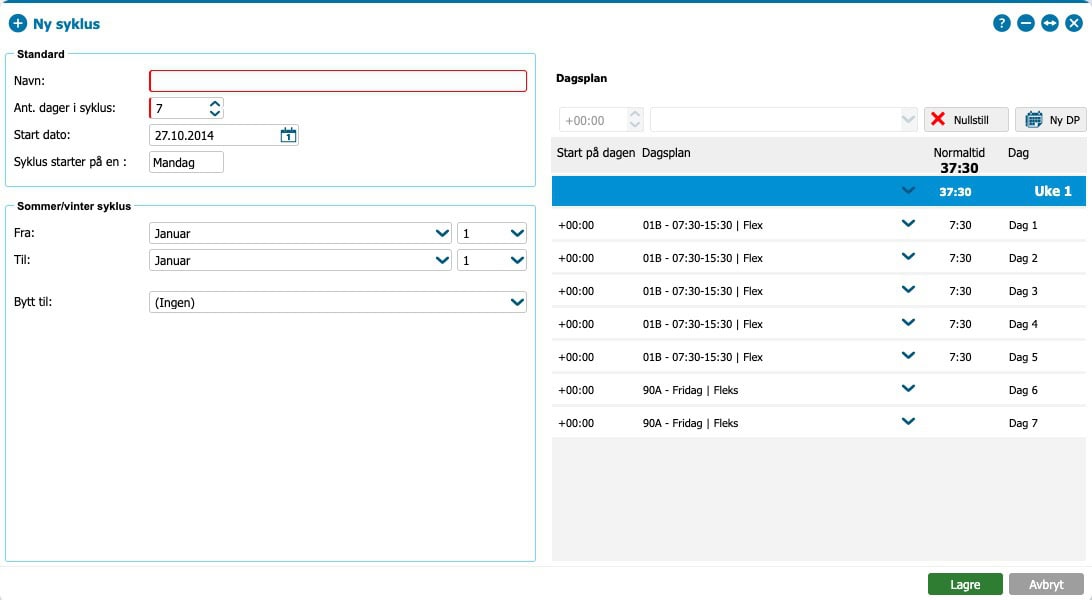Click the Nullstill button
Screen dimensions: 1092x600
tap(966, 120)
